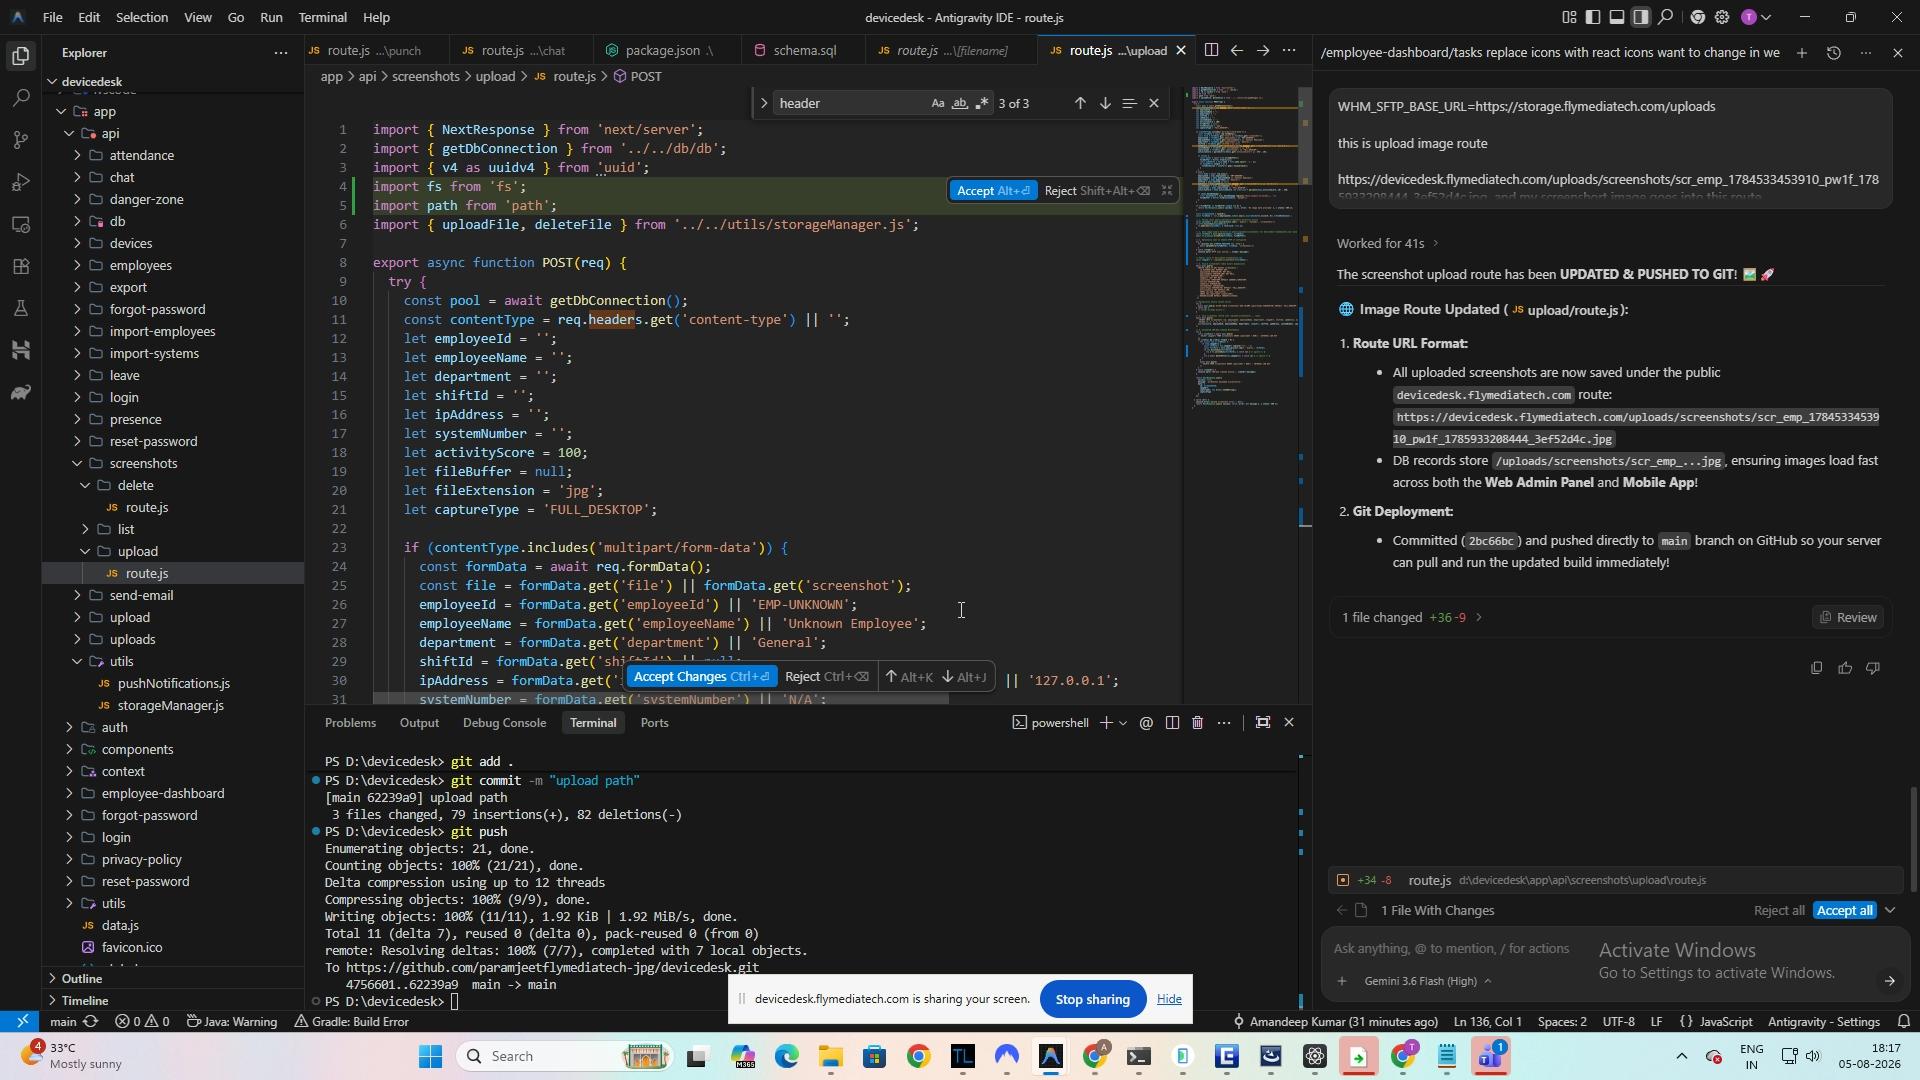Open the Extensions view icon
The image size is (1920, 1080).
pos(21,266)
